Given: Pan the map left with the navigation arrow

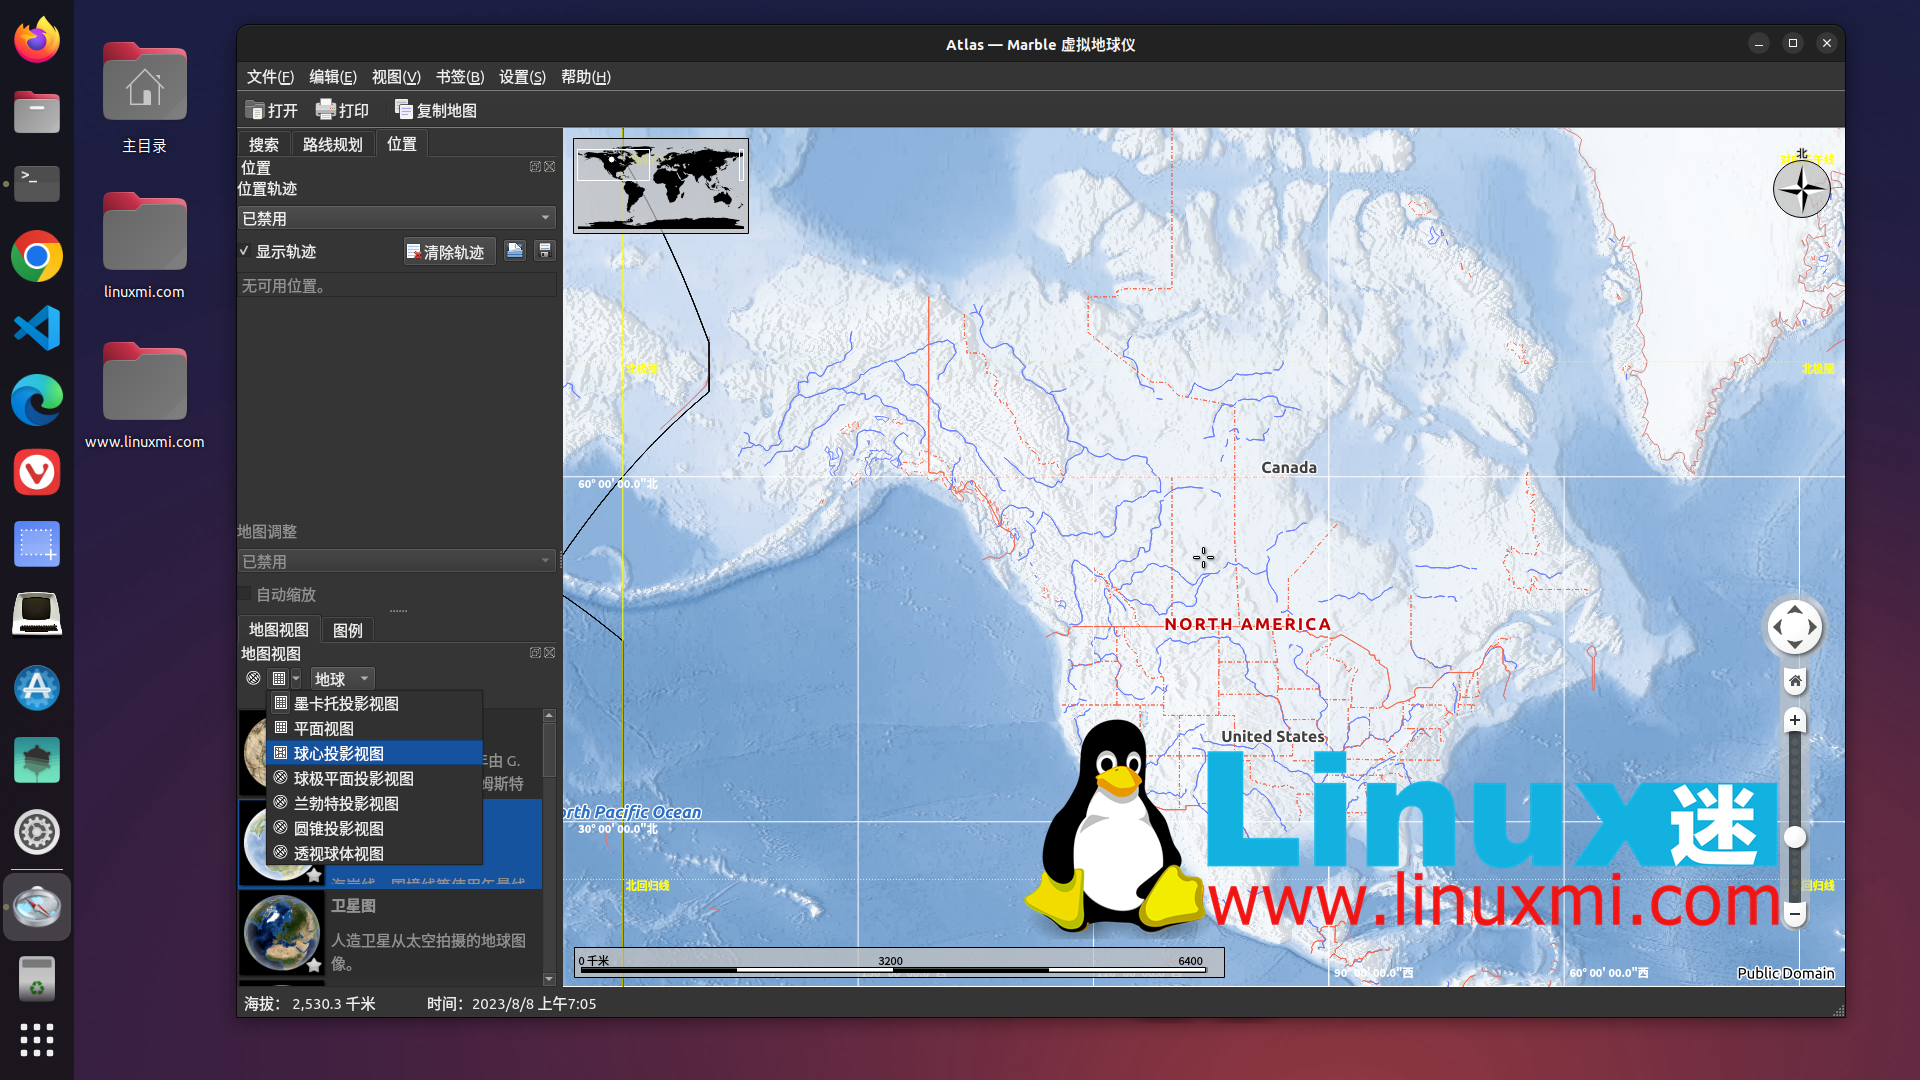Looking at the screenshot, I should point(1777,628).
